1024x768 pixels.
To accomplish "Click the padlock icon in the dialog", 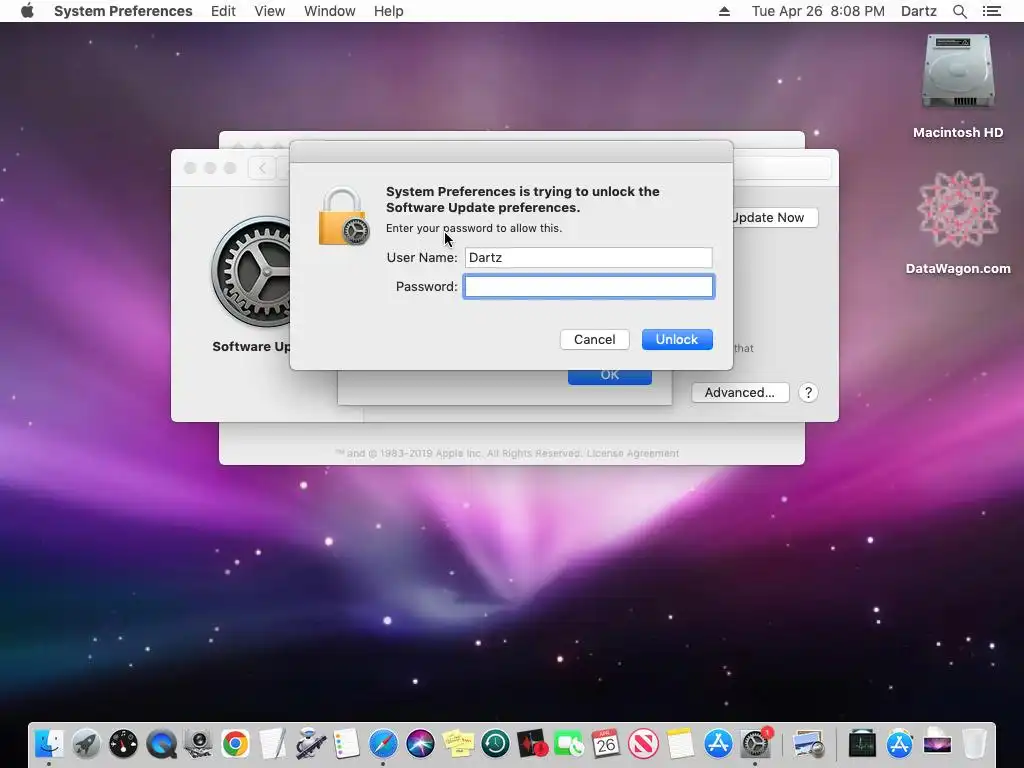I will point(343,217).
